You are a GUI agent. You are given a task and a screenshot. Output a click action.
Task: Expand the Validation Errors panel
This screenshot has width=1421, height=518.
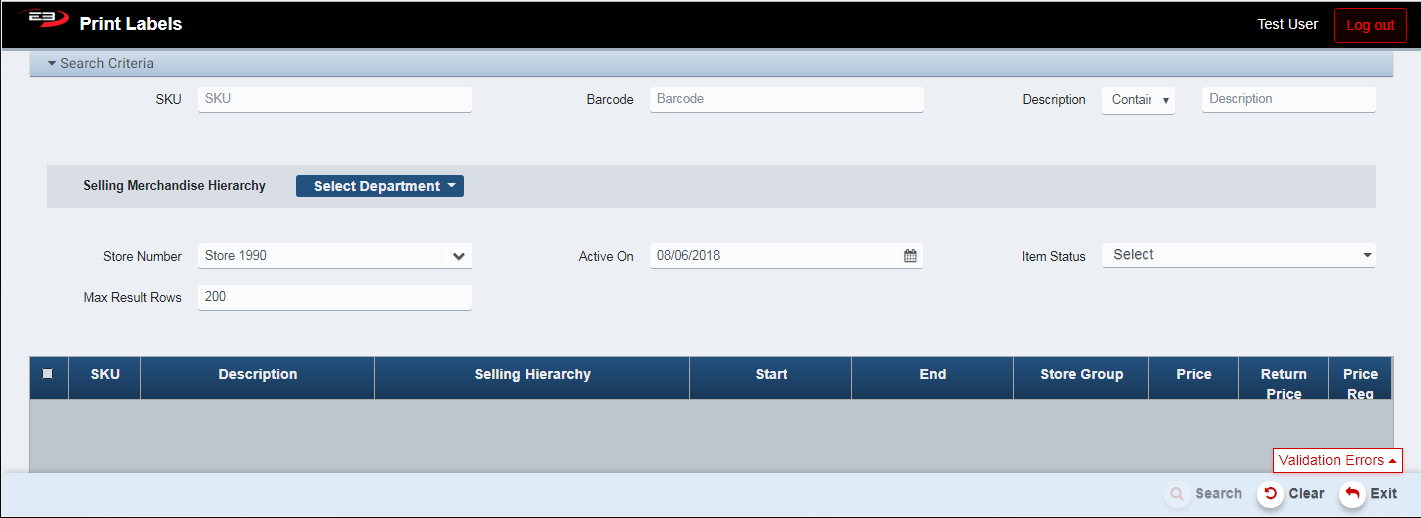1337,460
